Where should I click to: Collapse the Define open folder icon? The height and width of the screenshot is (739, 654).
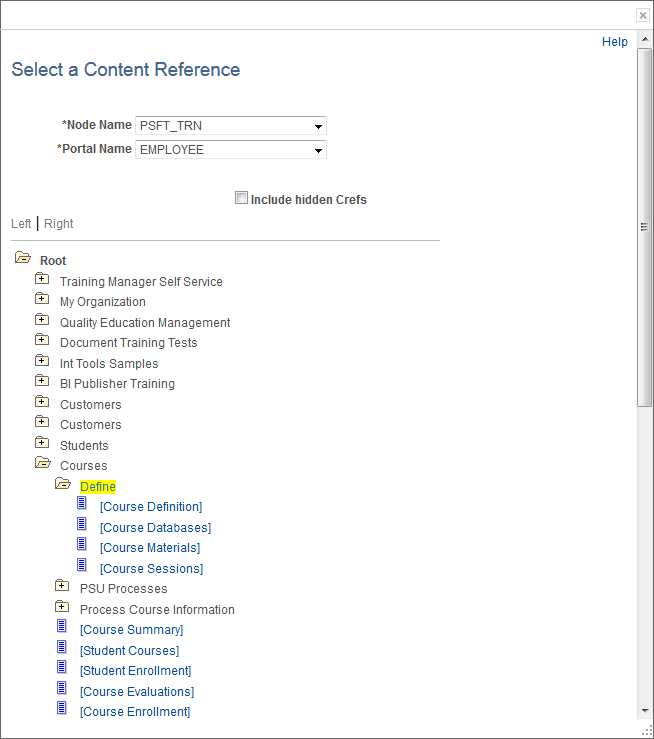[63, 484]
